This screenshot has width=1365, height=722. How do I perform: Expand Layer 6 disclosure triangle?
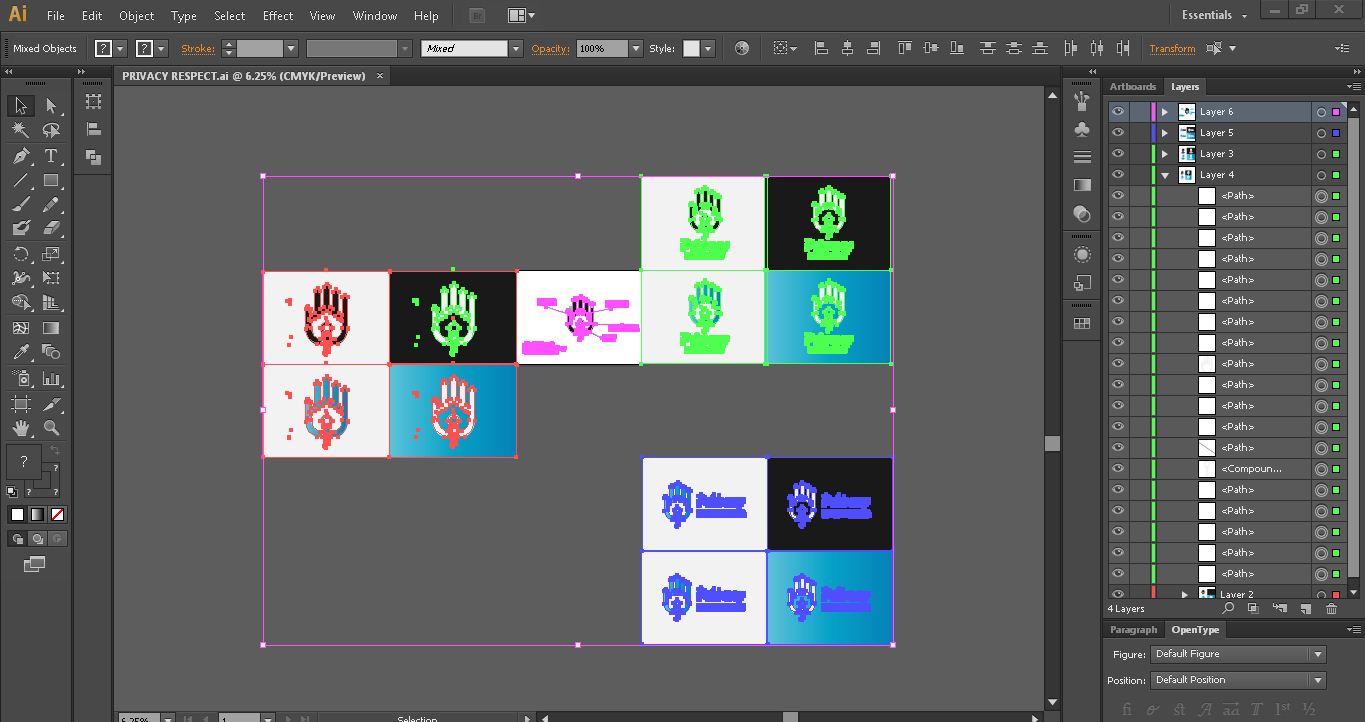point(1165,112)
